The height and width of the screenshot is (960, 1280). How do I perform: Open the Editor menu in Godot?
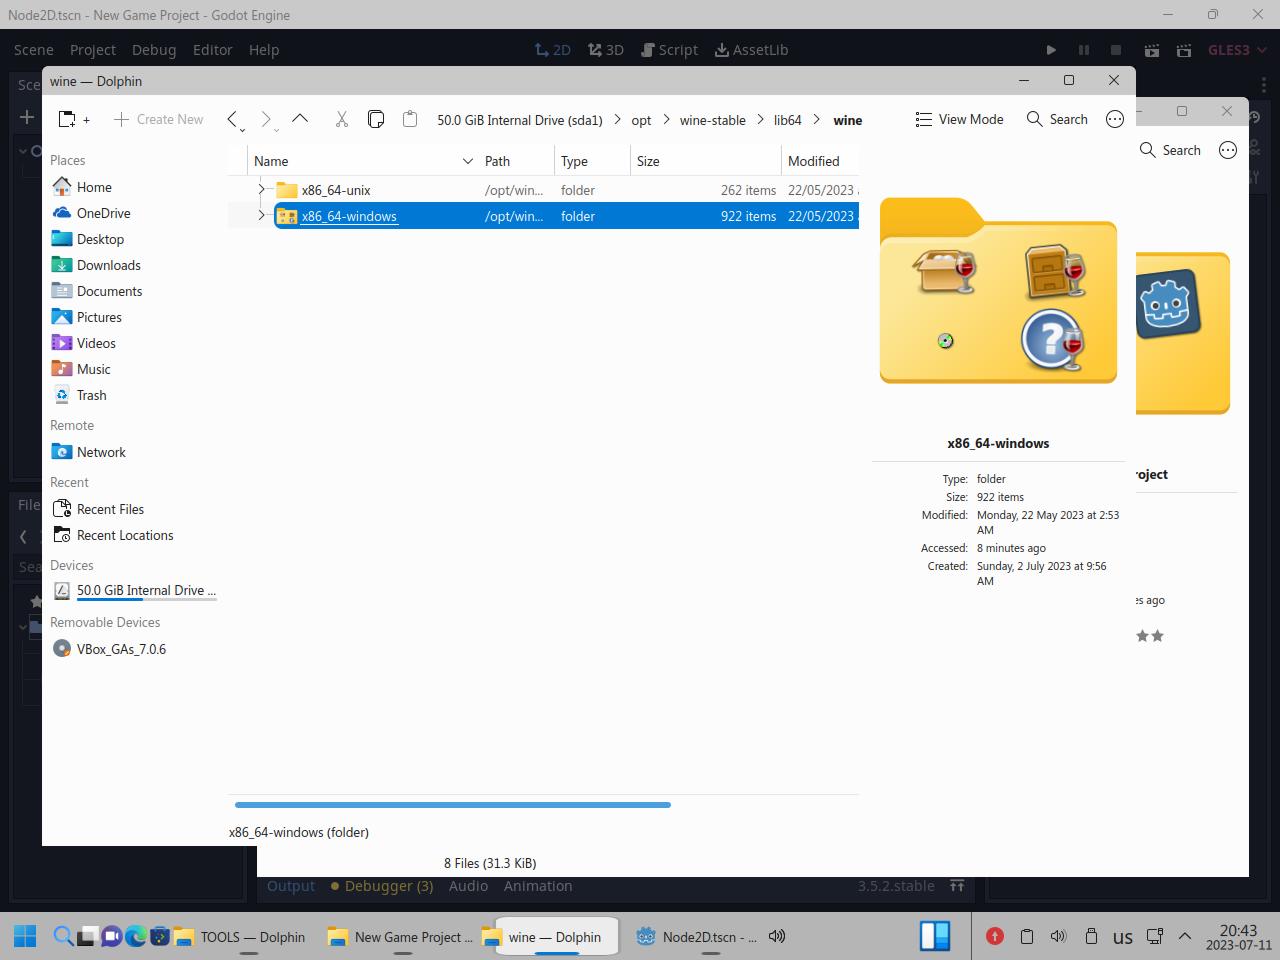(x=212, y=50)
